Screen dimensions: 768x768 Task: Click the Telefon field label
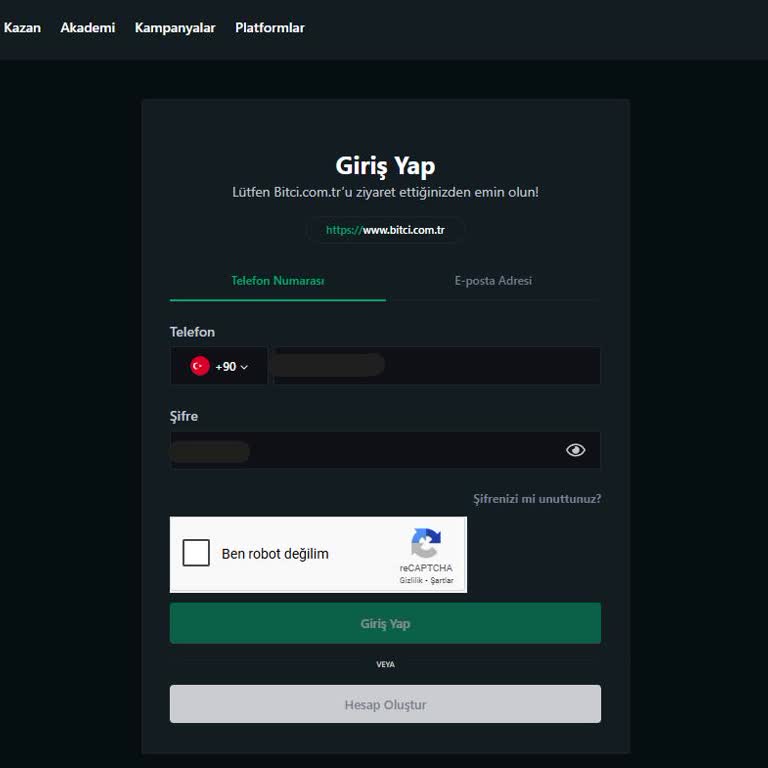(x=192, y=332)
